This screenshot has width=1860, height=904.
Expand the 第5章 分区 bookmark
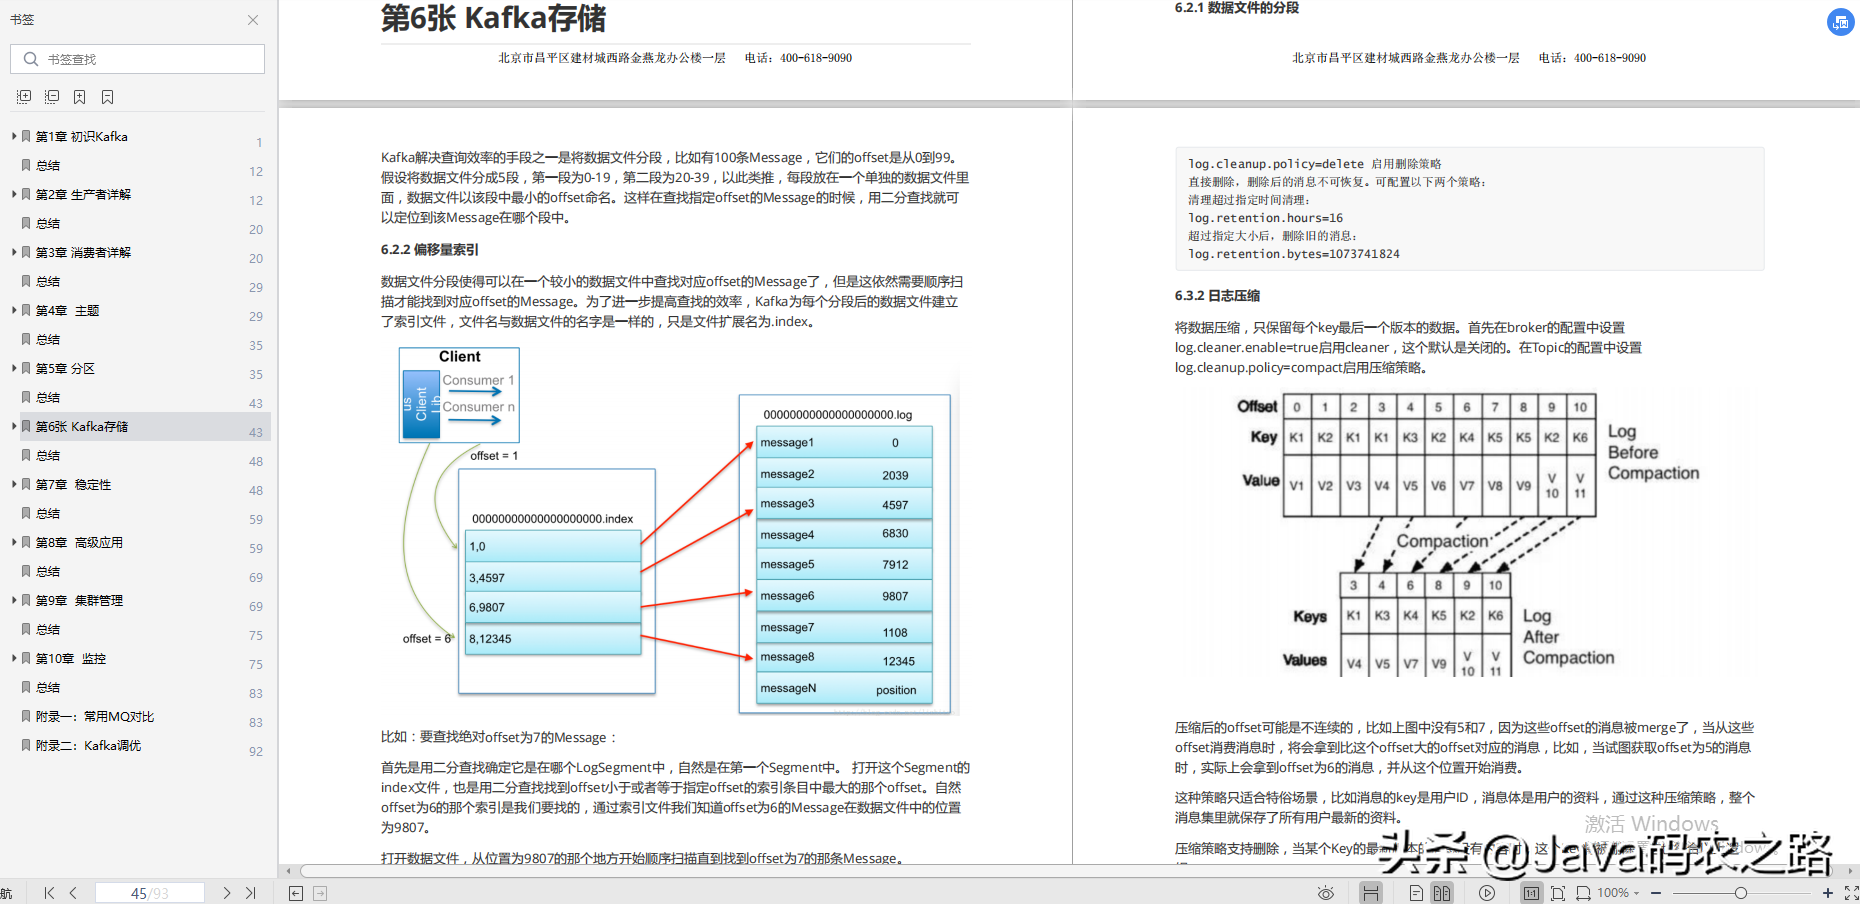(x=13, y=368)
